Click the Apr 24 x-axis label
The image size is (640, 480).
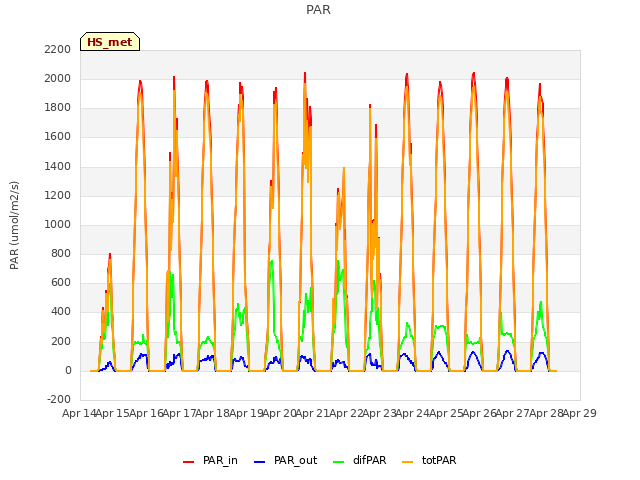pos(413,413)
